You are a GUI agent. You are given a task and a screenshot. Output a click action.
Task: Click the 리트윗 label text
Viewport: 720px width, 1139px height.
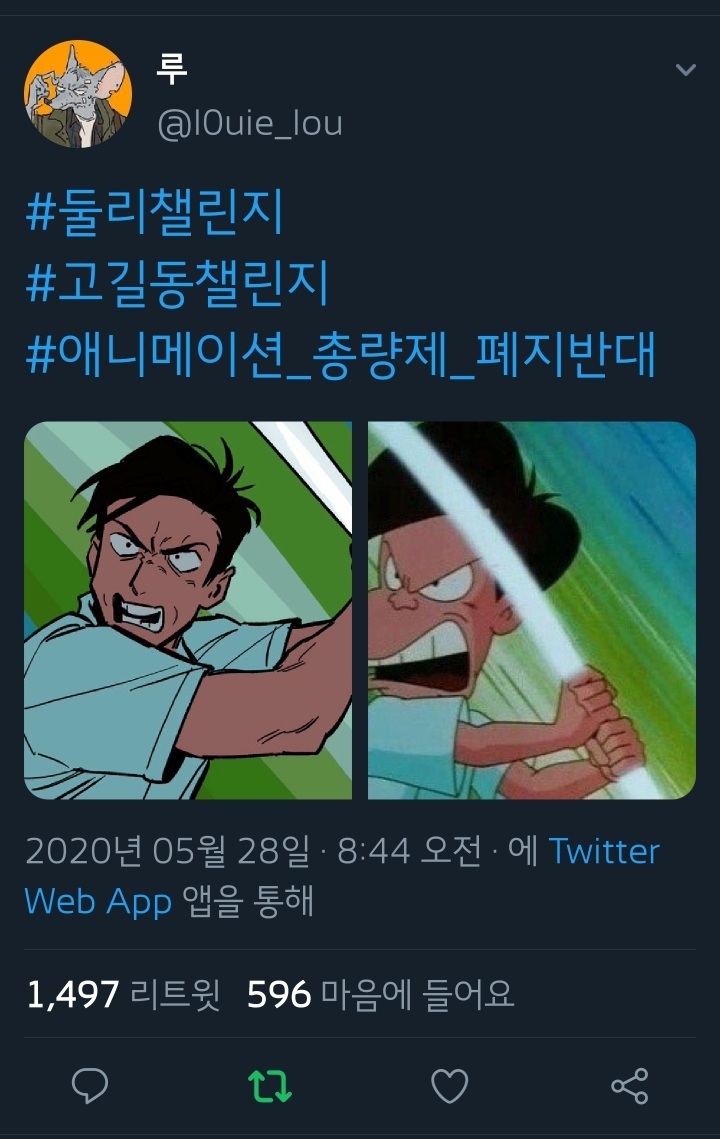pyautogui.click(x=175, y=994)
